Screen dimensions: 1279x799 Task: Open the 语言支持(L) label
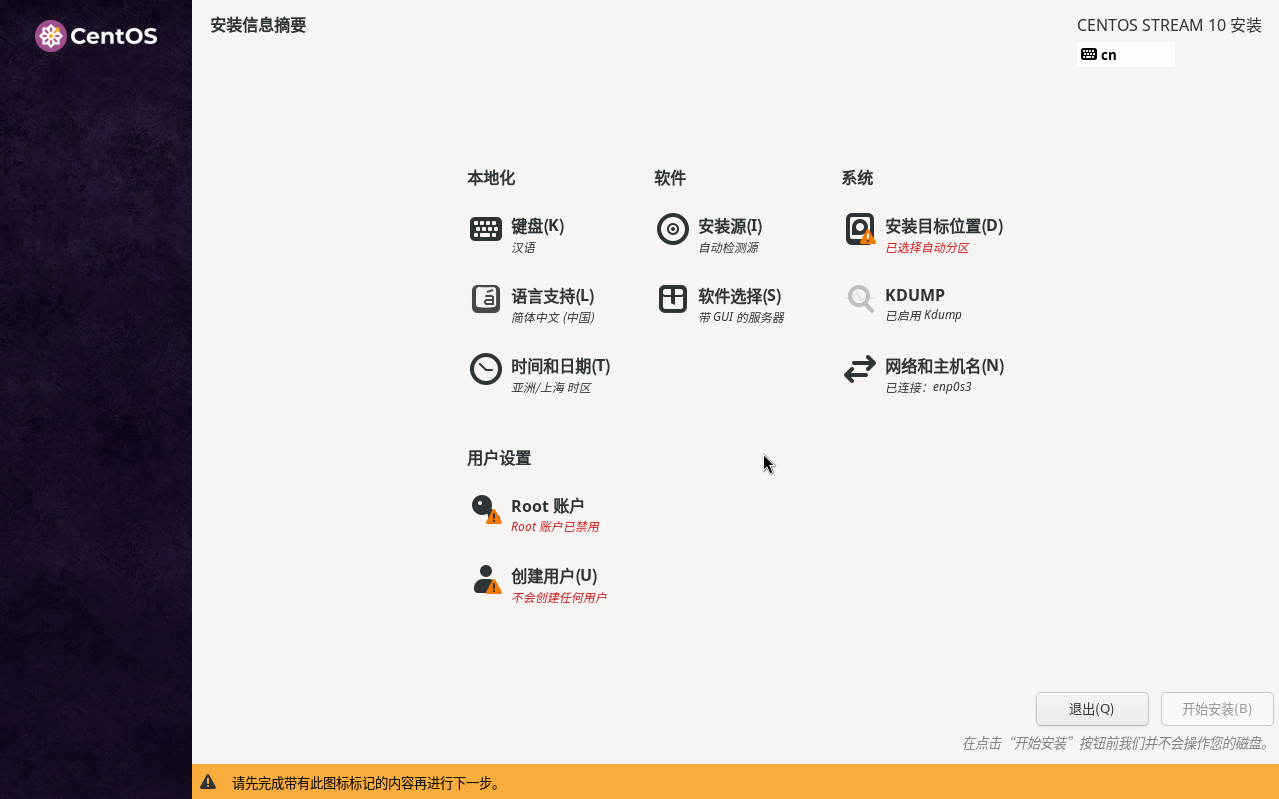(553, 296)
